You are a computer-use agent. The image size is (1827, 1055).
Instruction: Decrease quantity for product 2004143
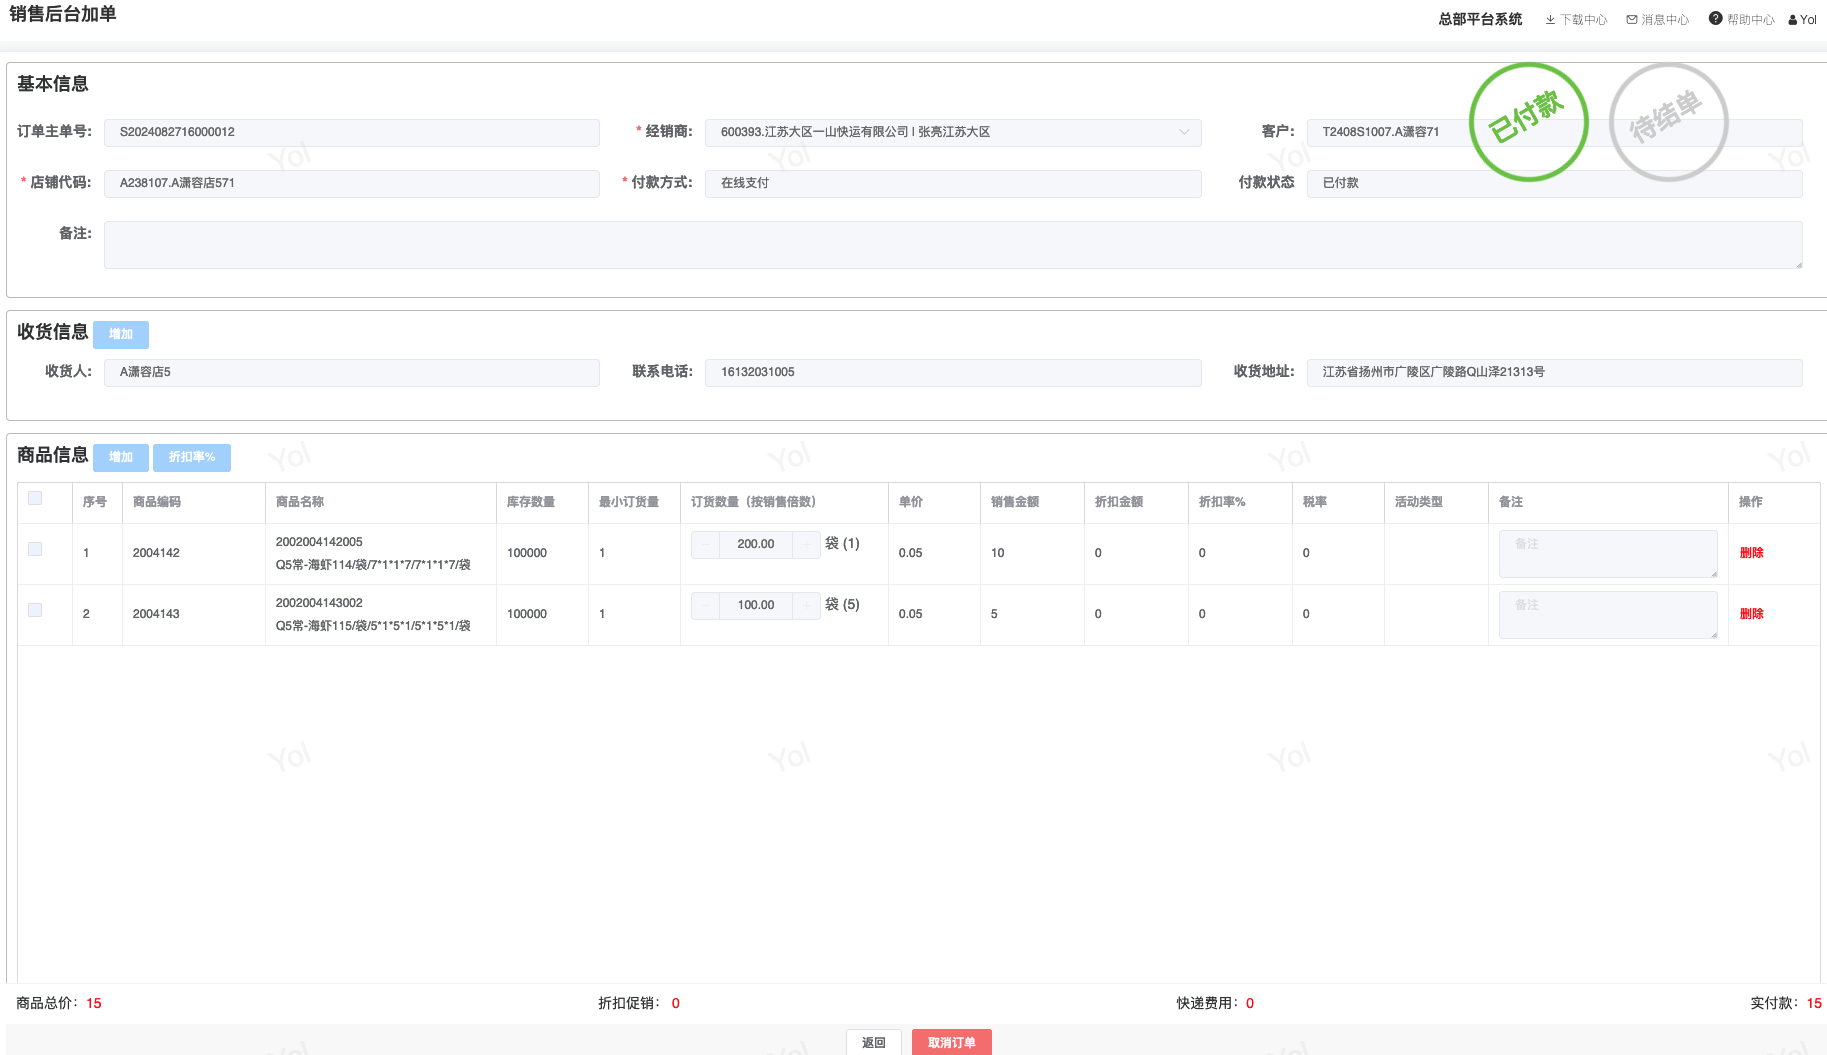click(x=705, y=605)
